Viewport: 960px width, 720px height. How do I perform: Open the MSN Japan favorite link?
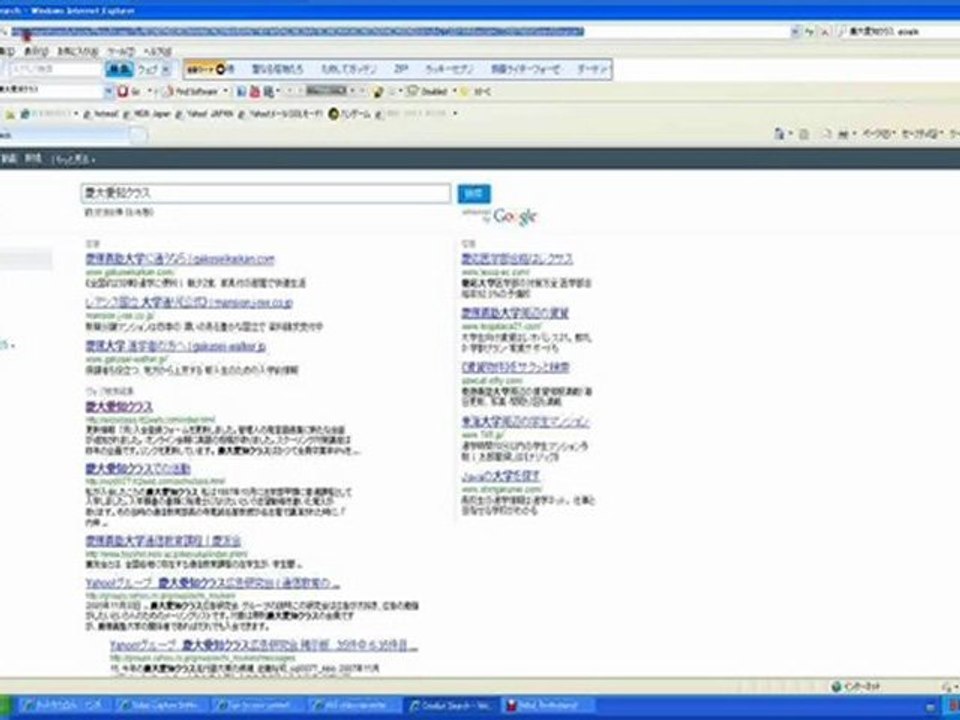146,114
